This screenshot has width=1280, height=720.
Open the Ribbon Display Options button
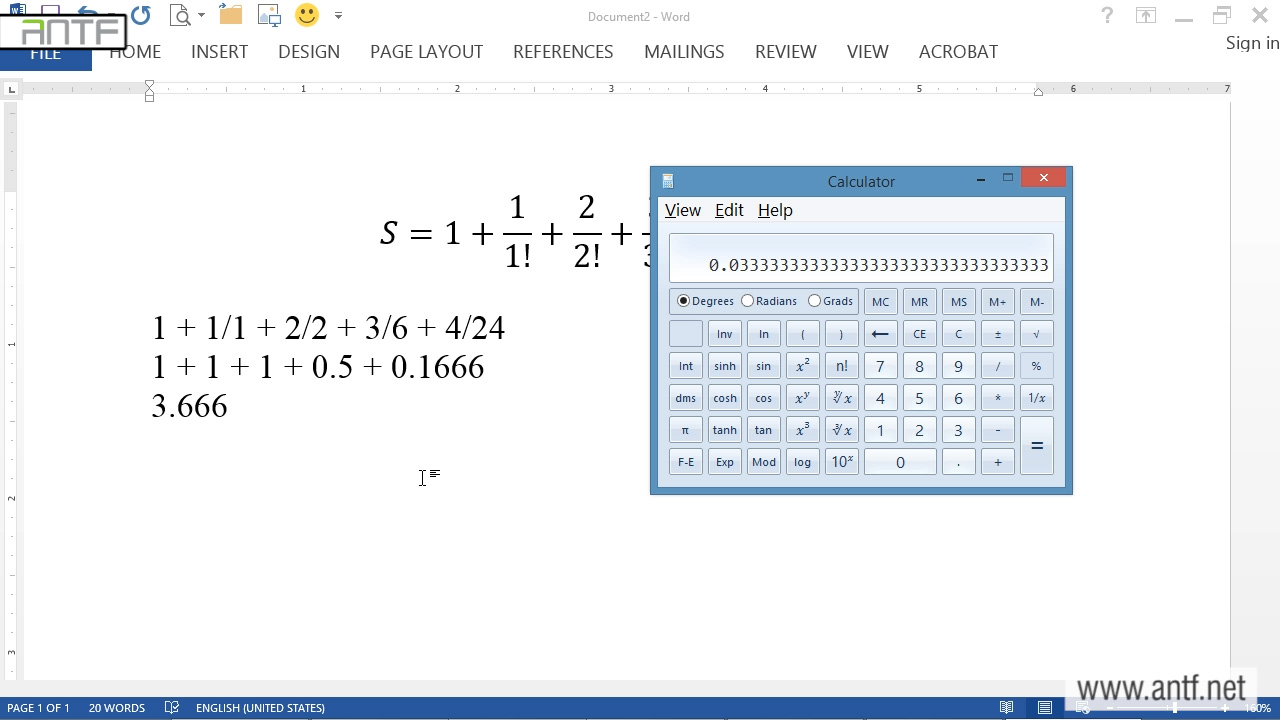pos(1146,16)
